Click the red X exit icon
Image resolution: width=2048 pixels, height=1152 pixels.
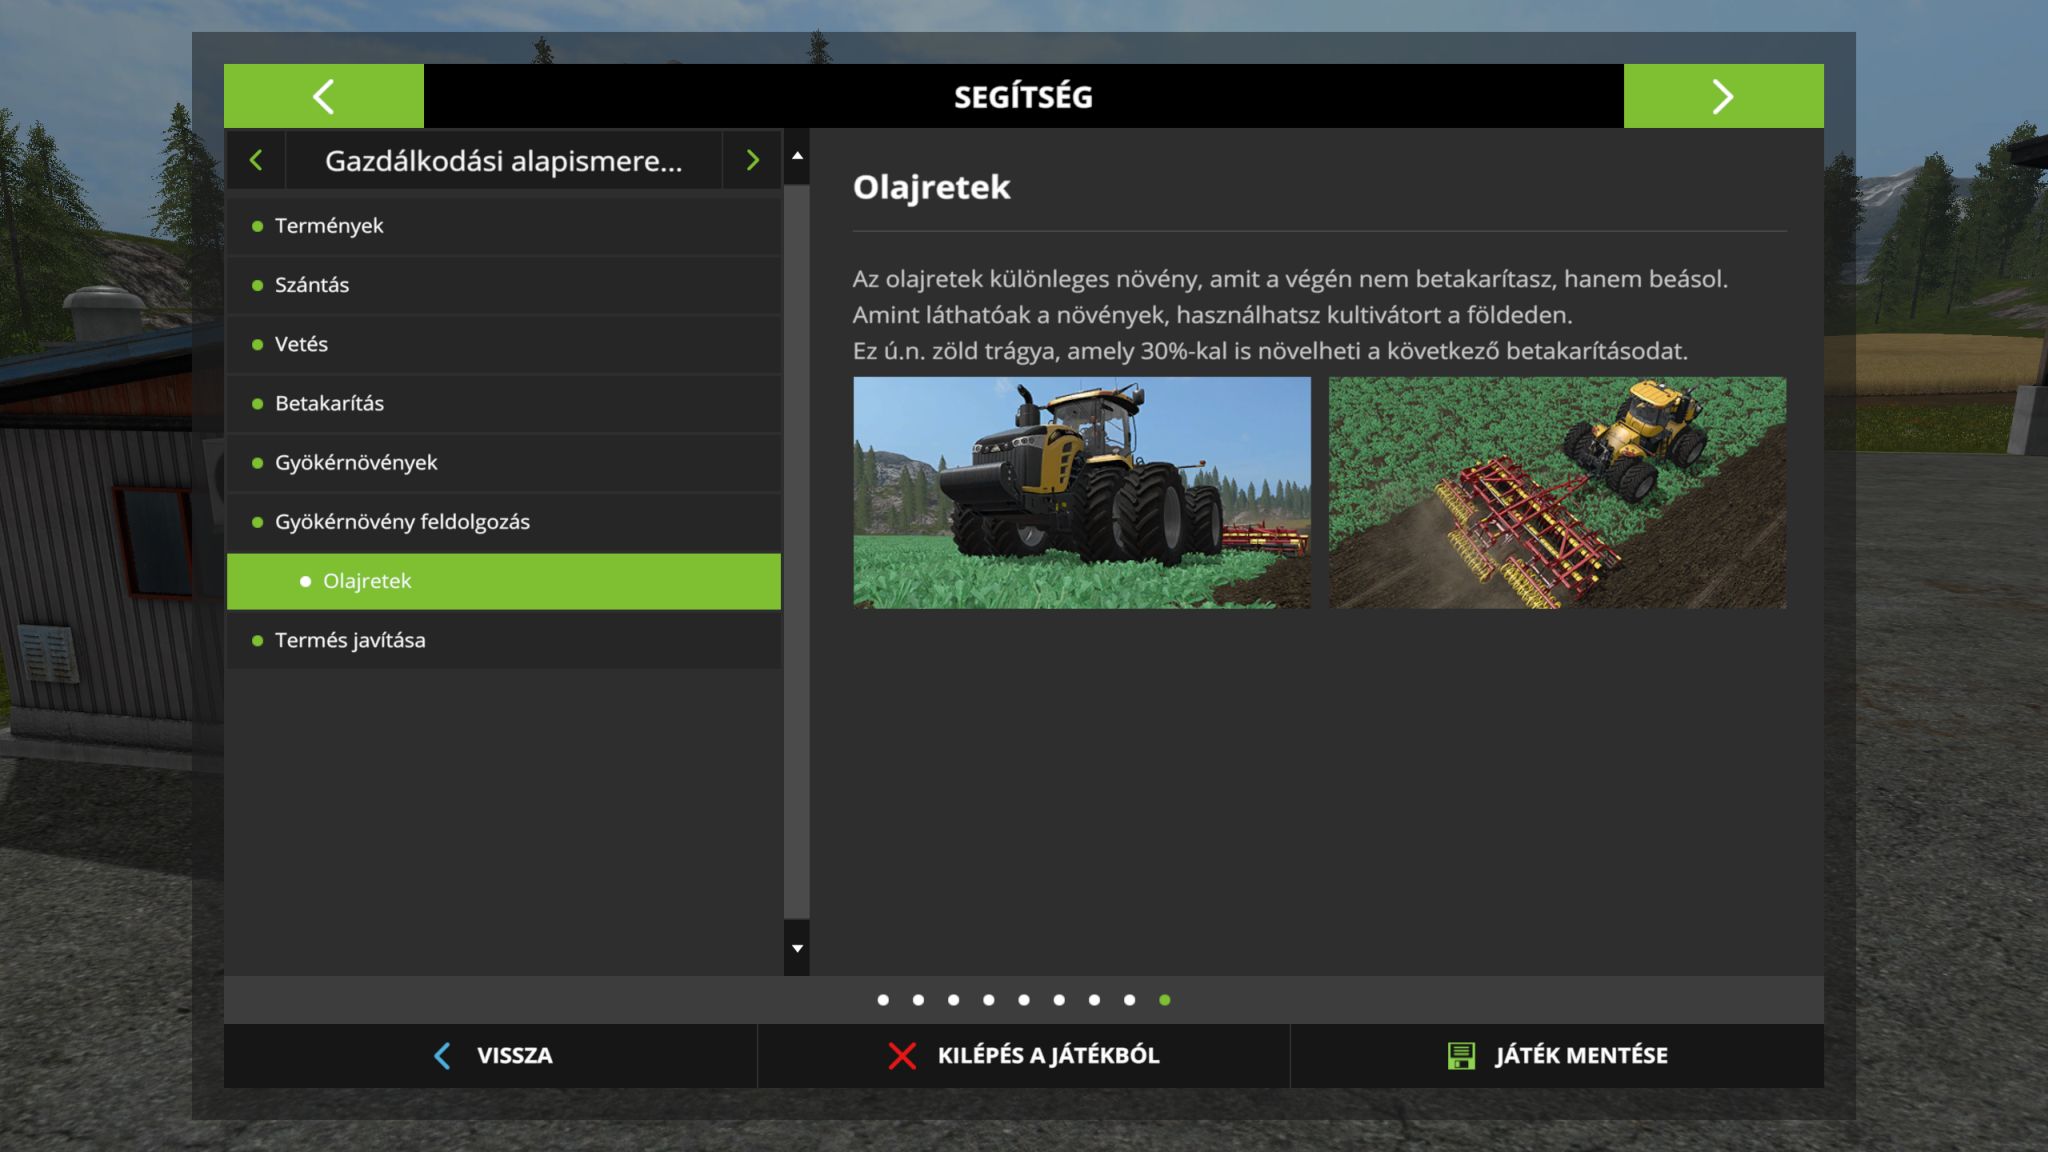[x=902, y=1055]
